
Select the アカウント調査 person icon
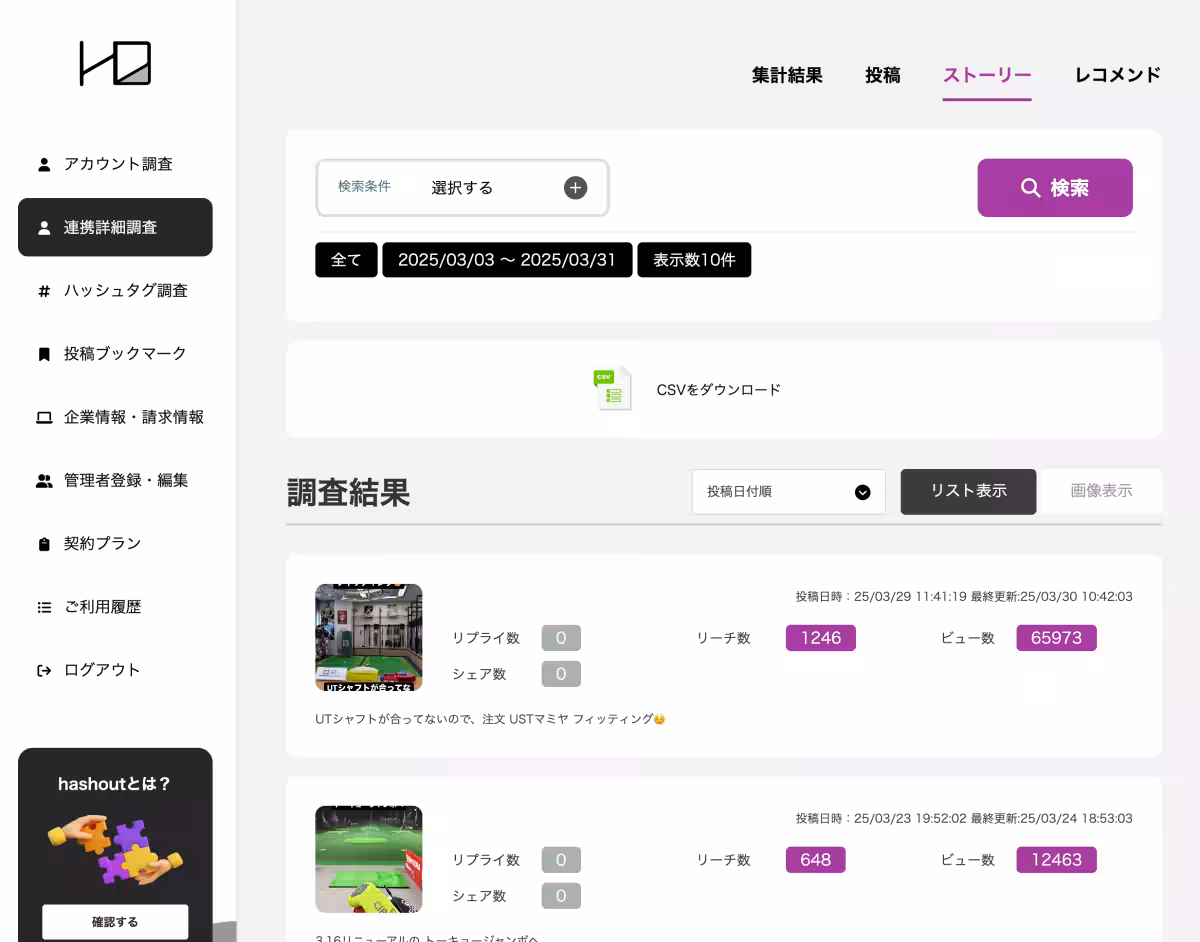pos(42,164)
